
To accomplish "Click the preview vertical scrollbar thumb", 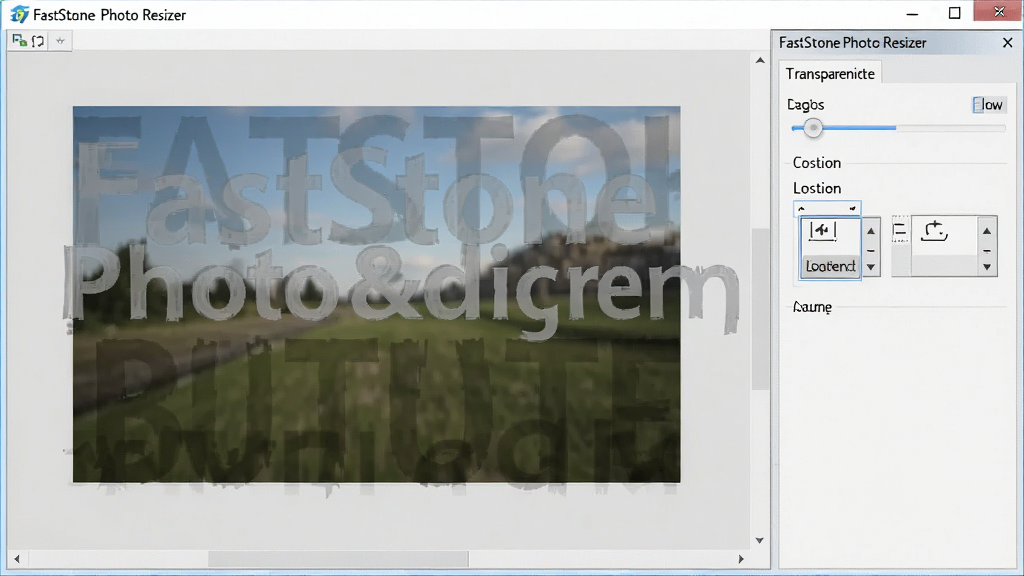I will [x=760, y=309].
